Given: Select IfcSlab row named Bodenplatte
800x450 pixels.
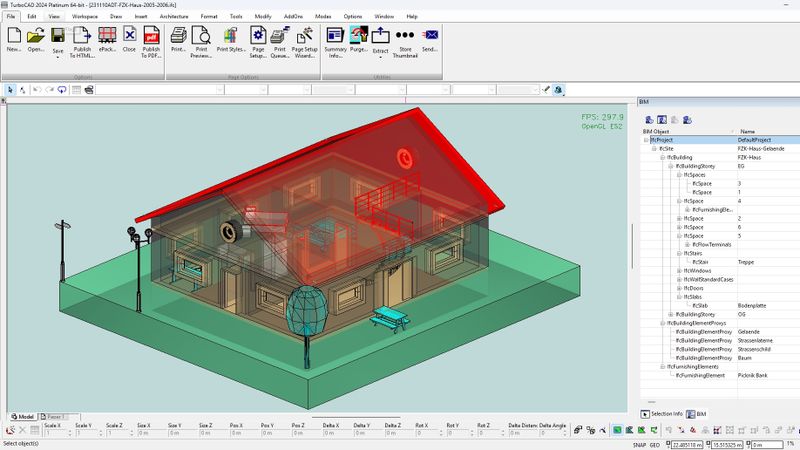Looking at the screenshot, I should click(x=720, y=306).
